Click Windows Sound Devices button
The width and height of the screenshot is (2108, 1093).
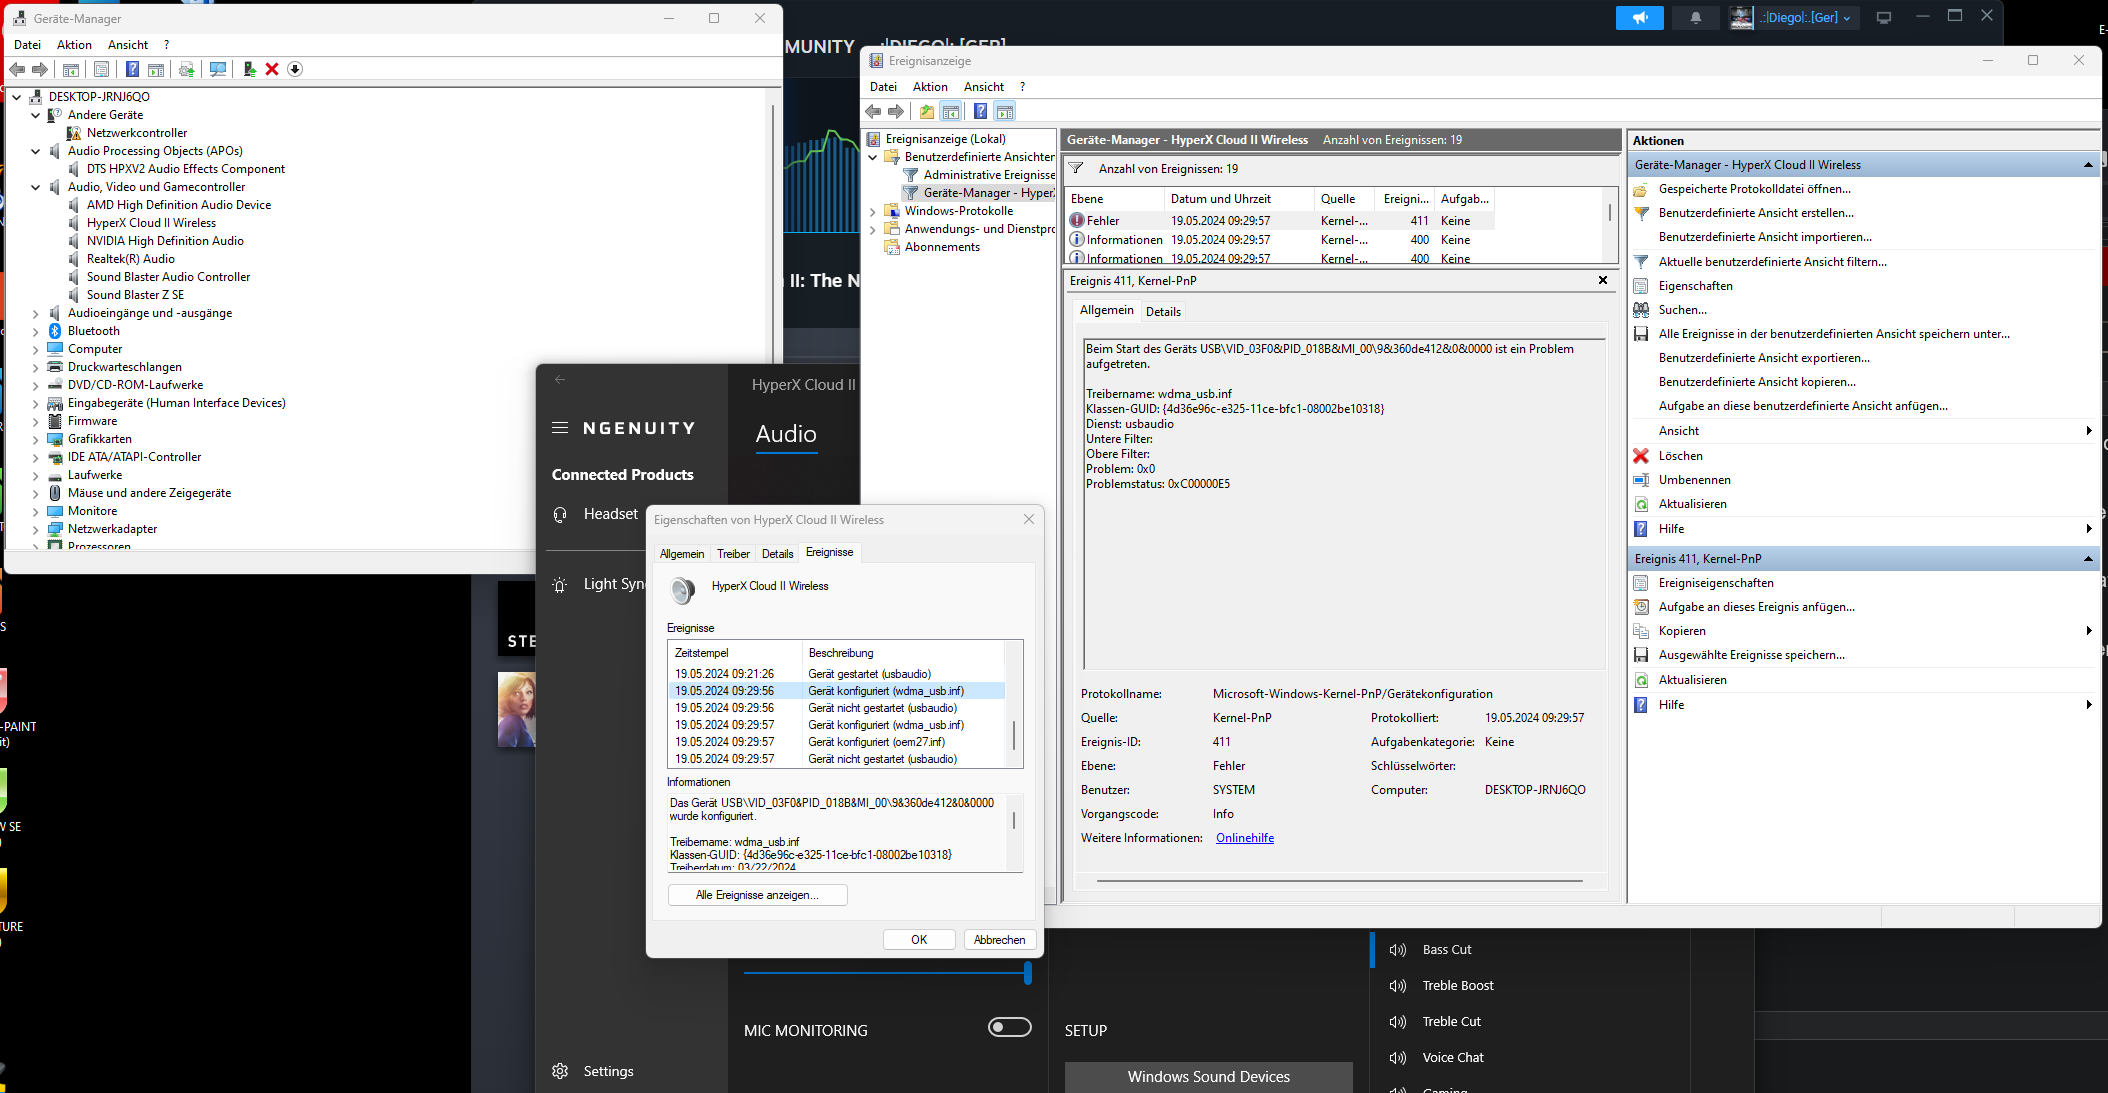(1208, 1077)
